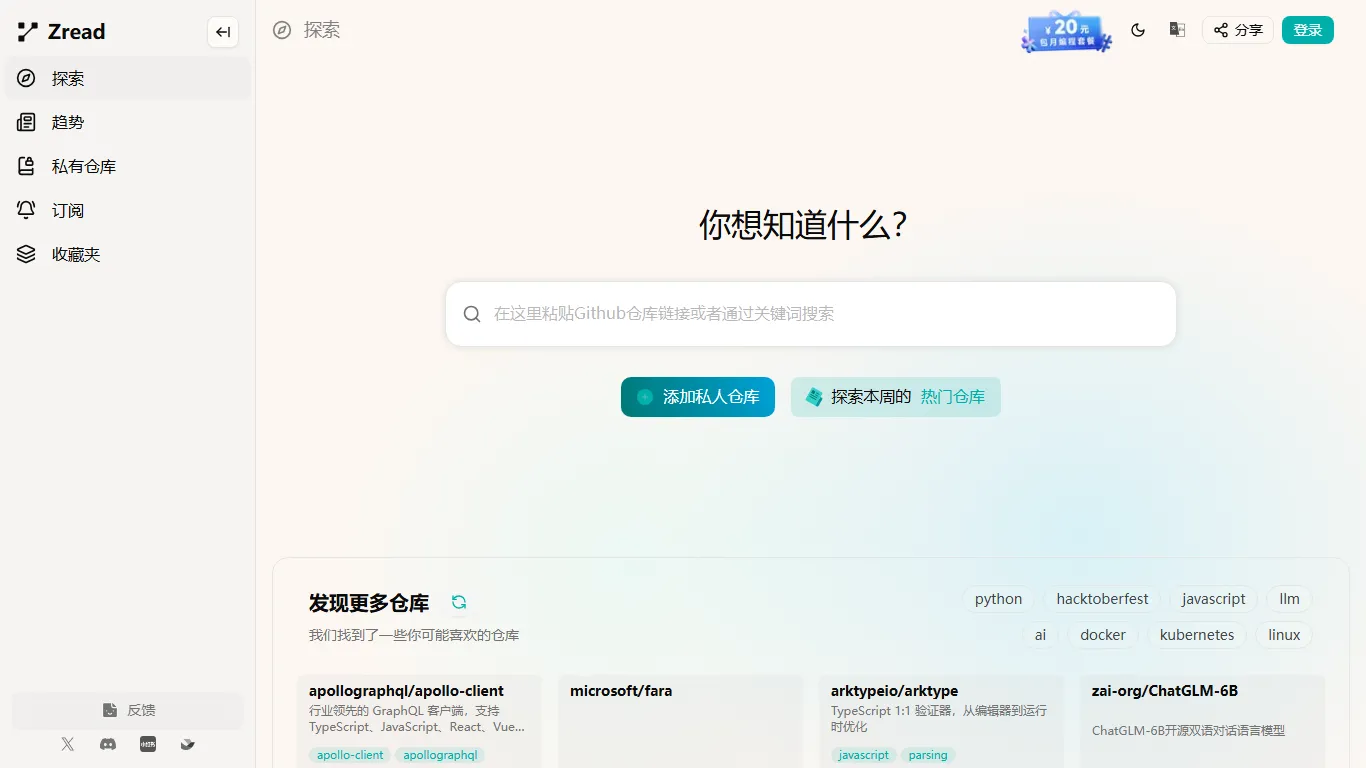Click the GitHub repository search field
Image resolution: width=1366 pixels, height=768 pixels.
pos(810,313)
